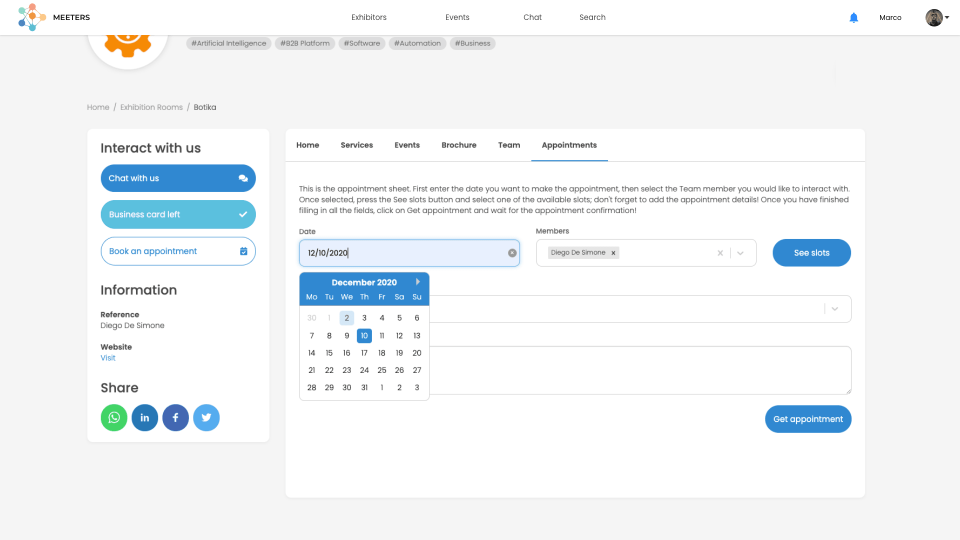Image resolution: width=960 pixels, height=540 pixels.
Task: Remove Diego De Simone member tag
Action: (613, 253)
